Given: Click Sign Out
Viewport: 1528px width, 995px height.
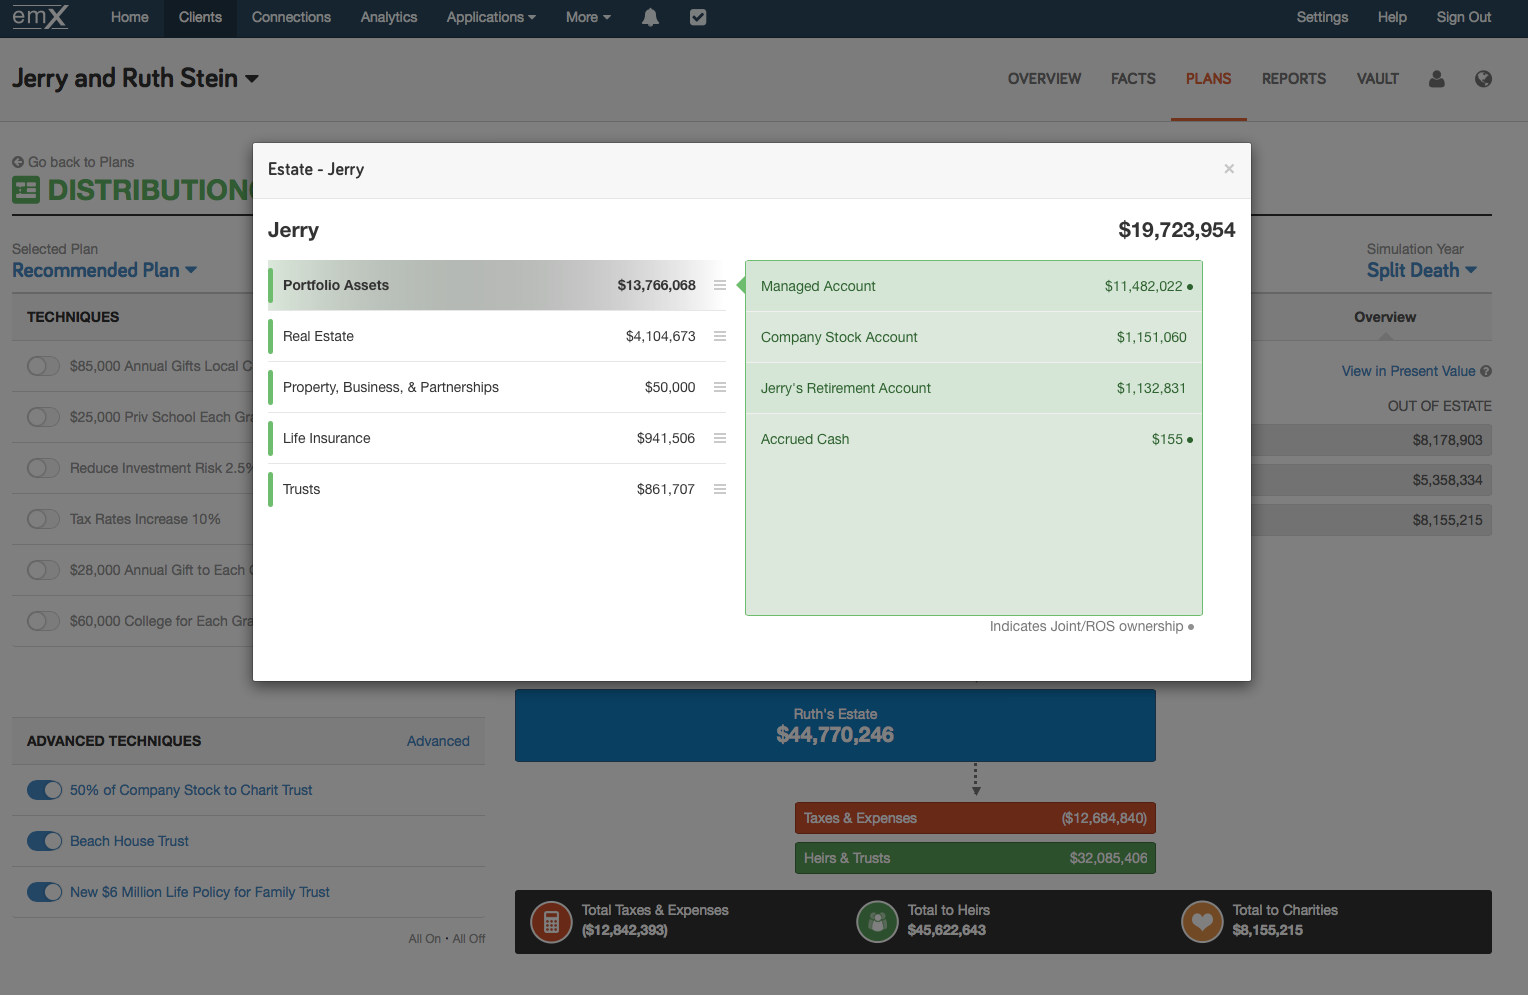Looking at the screenshot, I should pos(1464,17).
